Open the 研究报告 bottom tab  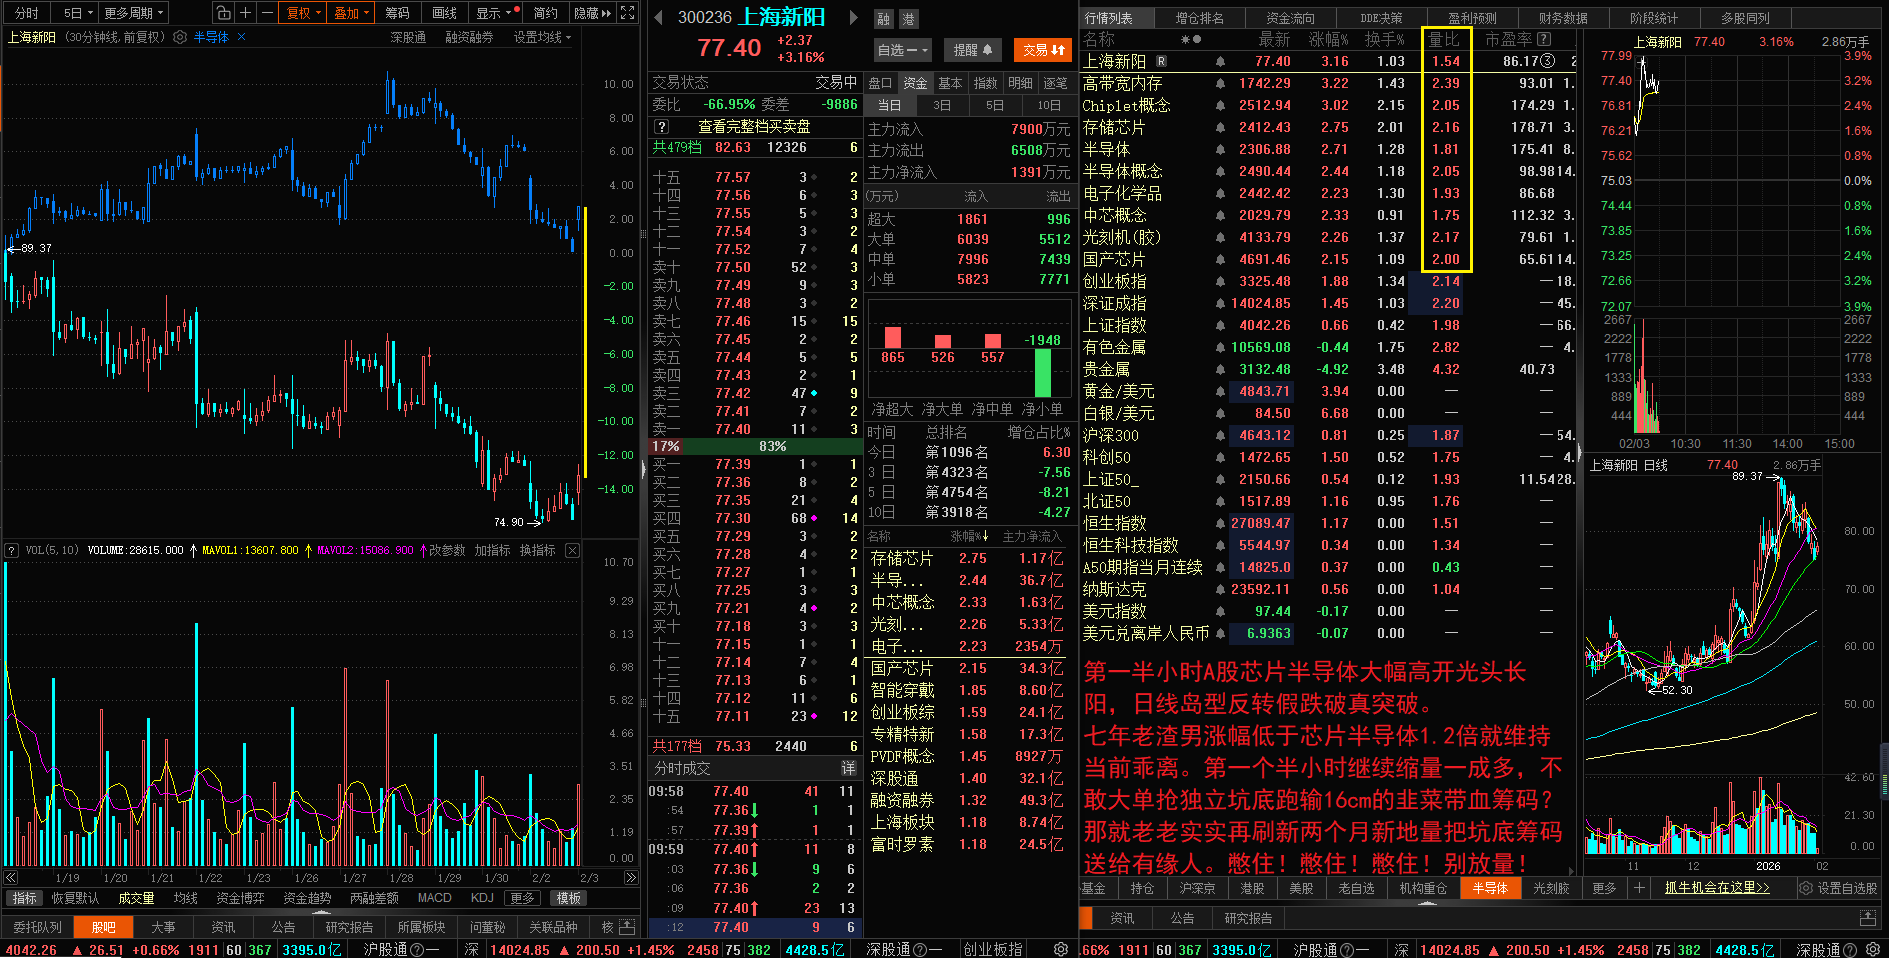[349, 927]
